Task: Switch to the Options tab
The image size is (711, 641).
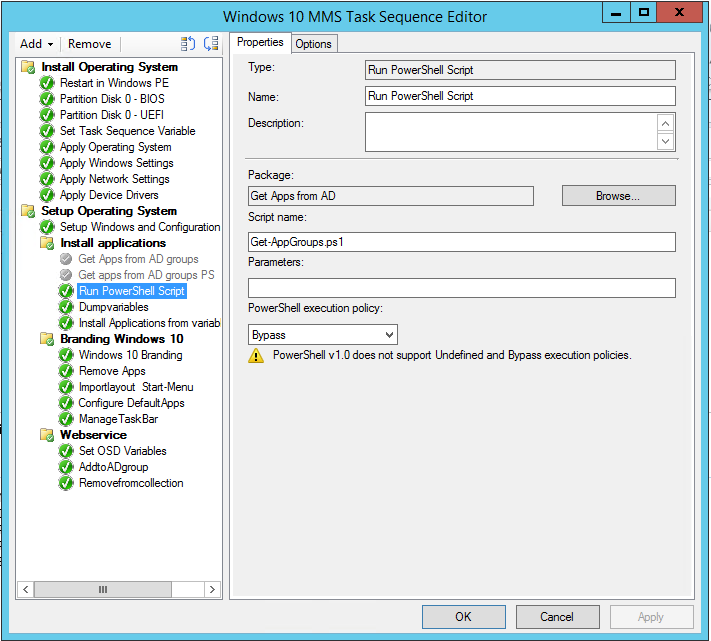Action: click(x=313, y=44)
